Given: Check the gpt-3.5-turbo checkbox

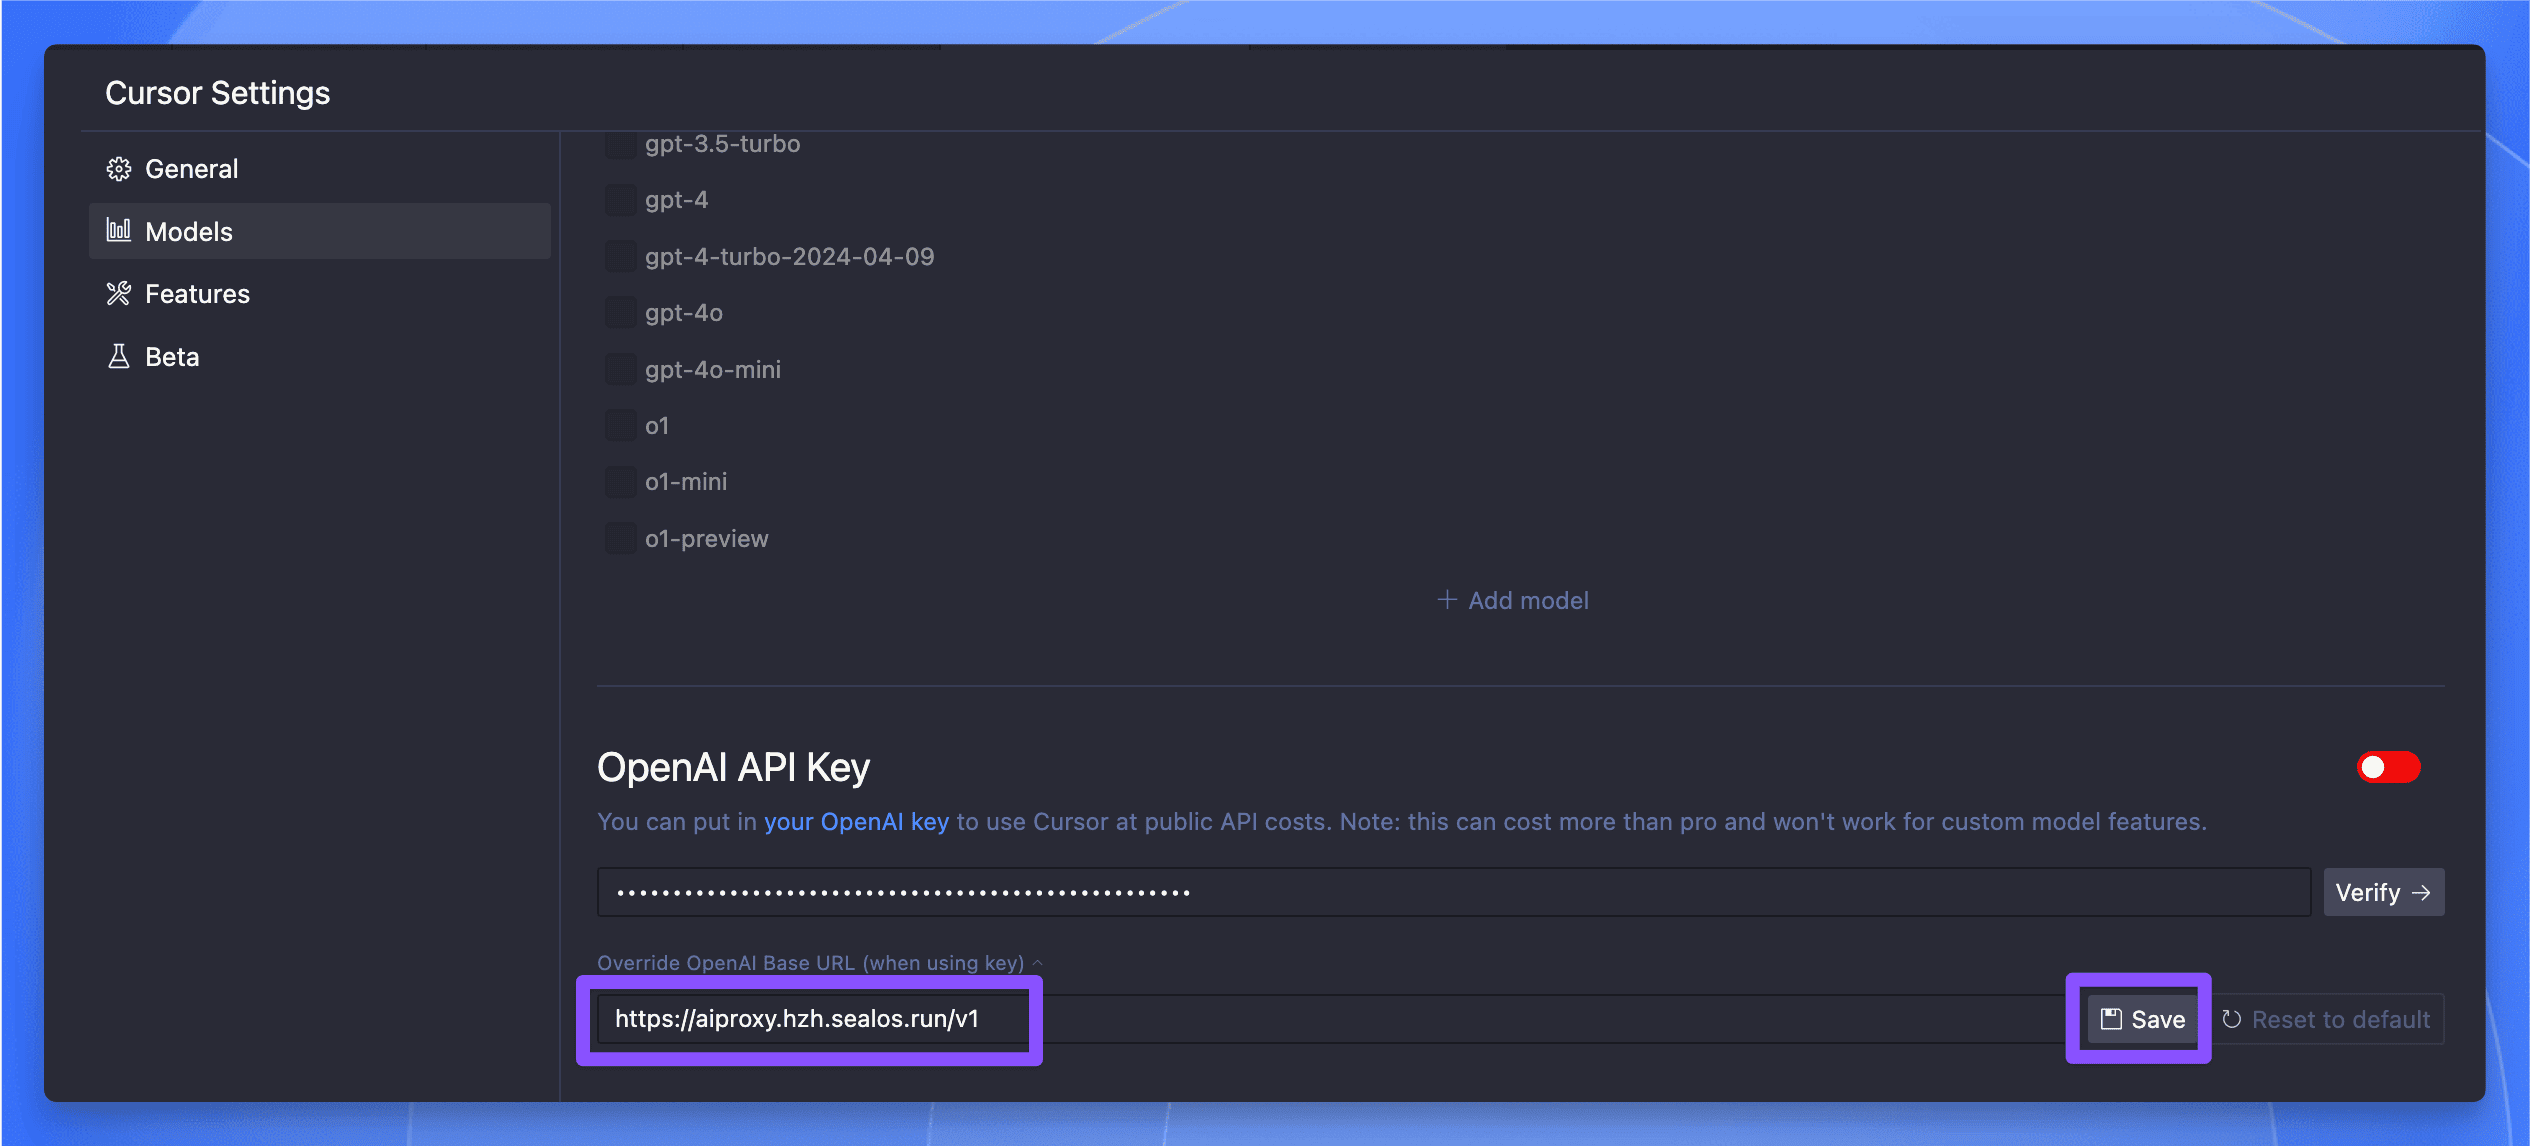Looking at the screenshot, I should [x=619, y=143].
